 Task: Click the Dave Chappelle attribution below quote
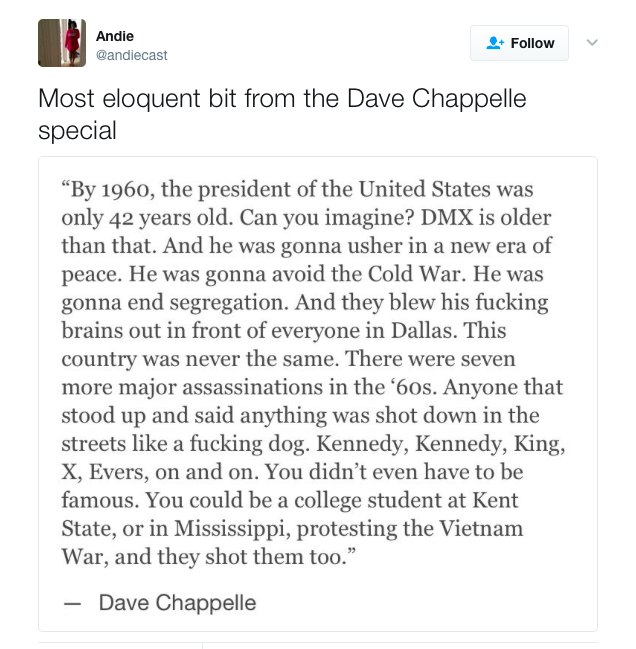[177, 602]
